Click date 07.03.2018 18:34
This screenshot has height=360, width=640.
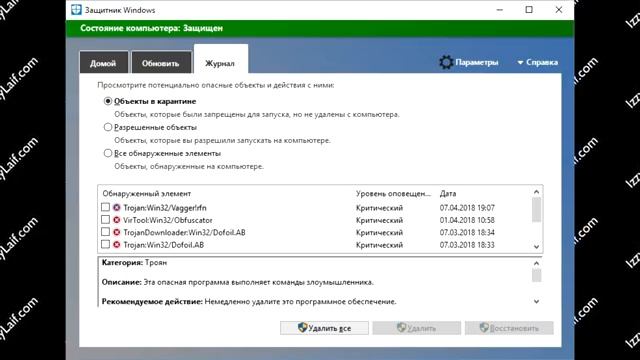click(x=467, y=232)
